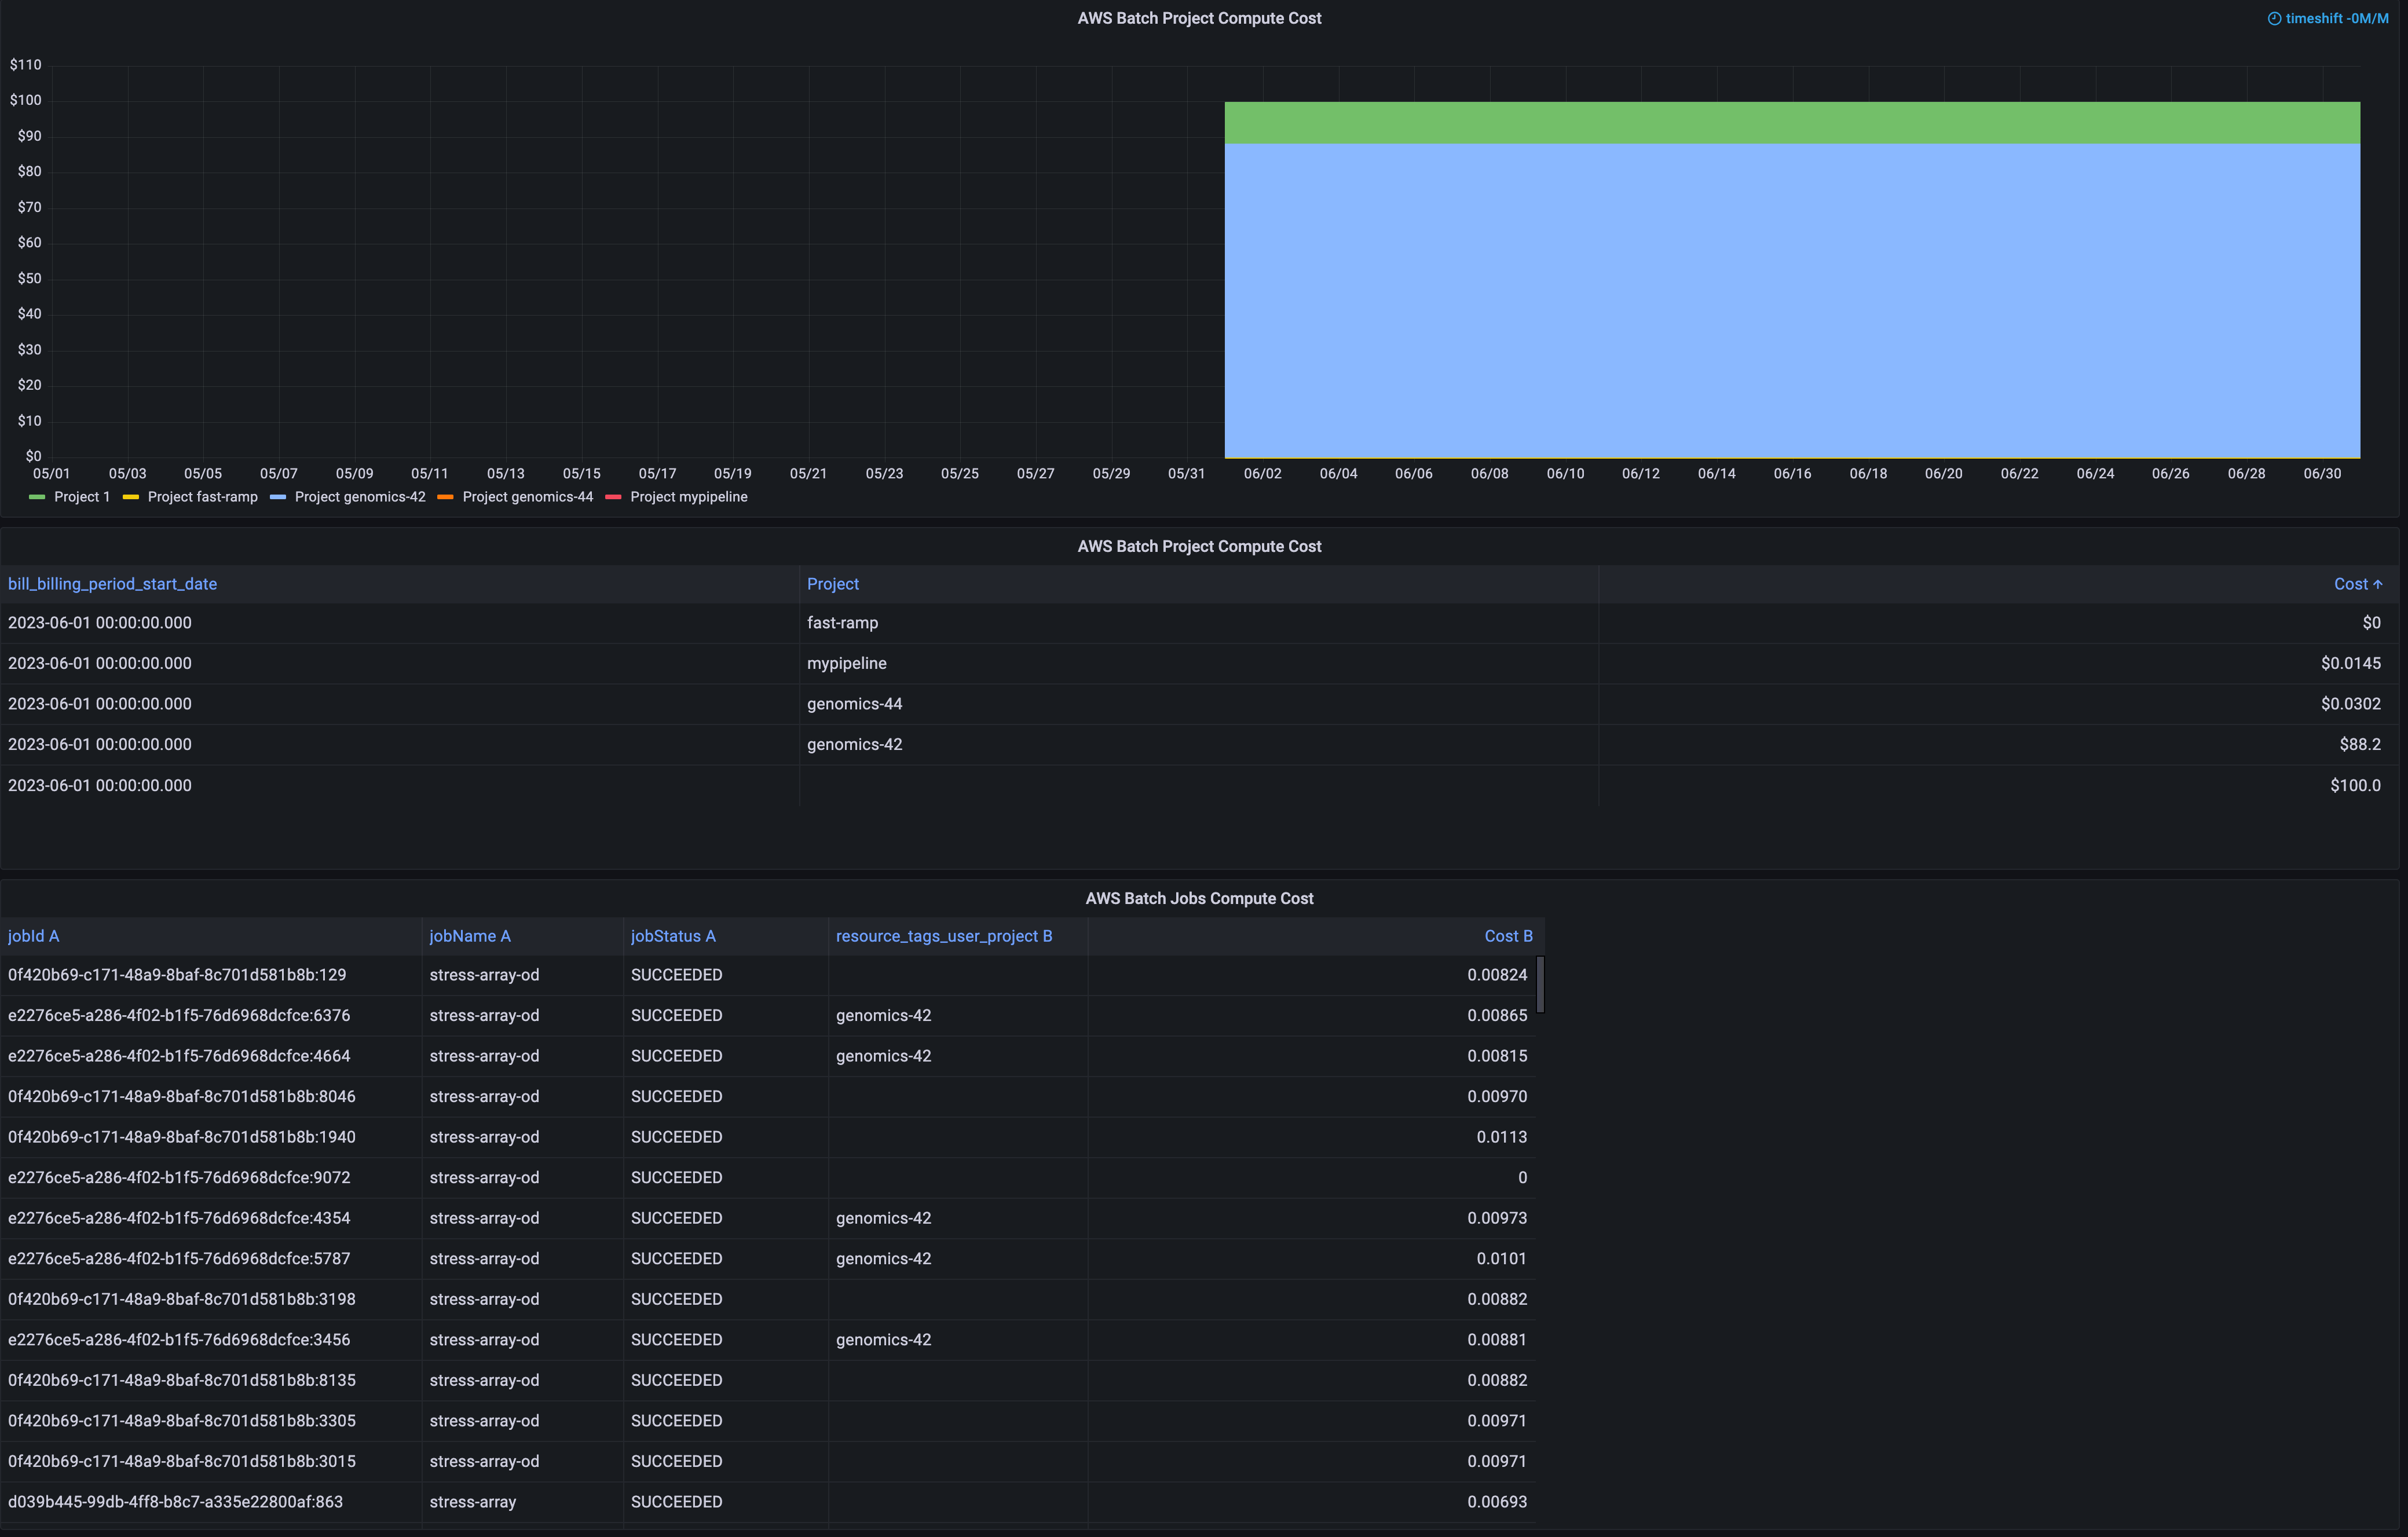Click the genomics-44 orange legend swatch
Viewport: 2408px width, 1537px height.
445,497
